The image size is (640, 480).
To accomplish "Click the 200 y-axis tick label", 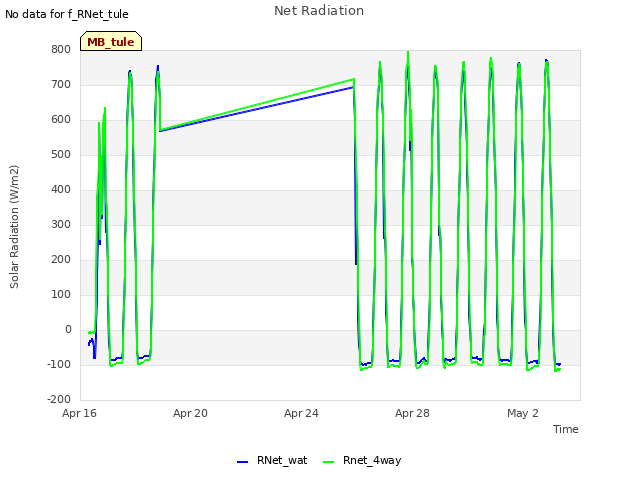I will (61, 260).
